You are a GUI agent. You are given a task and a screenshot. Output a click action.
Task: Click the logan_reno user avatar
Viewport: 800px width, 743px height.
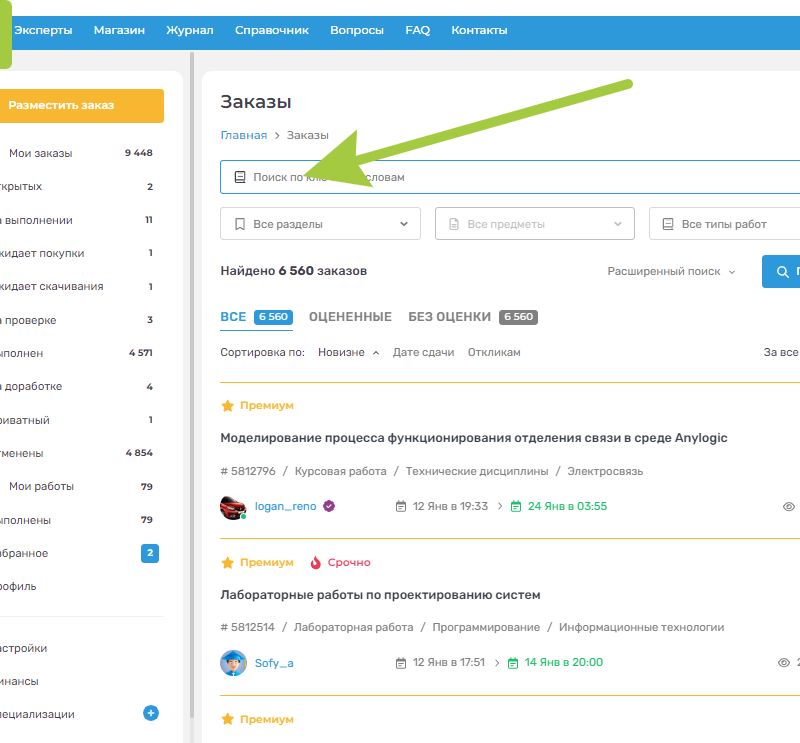pyautogui.click(x=233, y=506)
